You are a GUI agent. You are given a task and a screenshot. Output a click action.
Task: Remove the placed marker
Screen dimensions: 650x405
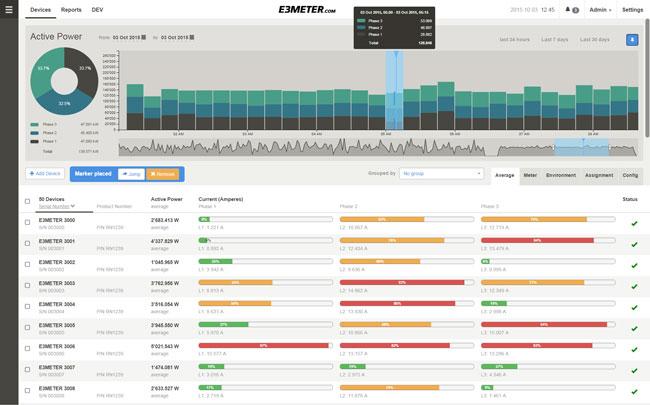tap(162, 174)
